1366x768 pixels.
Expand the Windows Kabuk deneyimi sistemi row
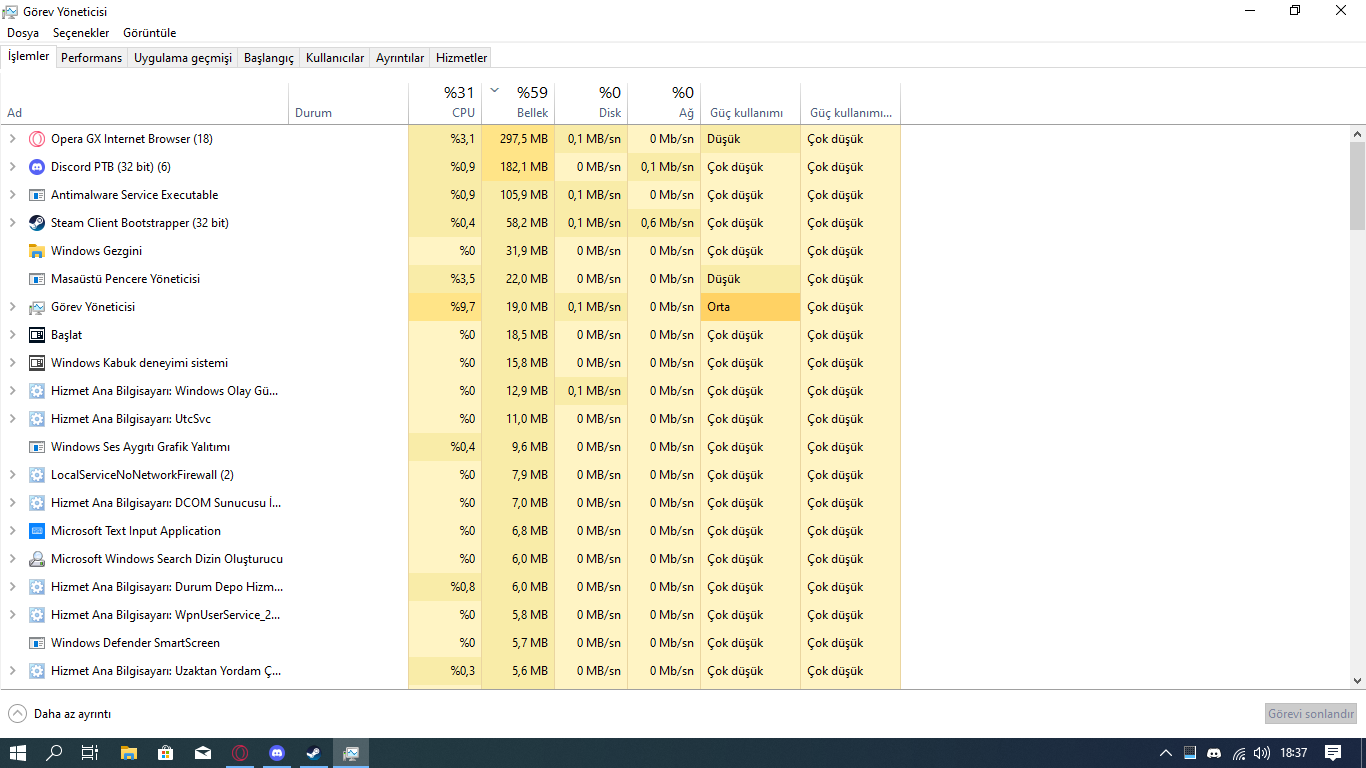12,363
